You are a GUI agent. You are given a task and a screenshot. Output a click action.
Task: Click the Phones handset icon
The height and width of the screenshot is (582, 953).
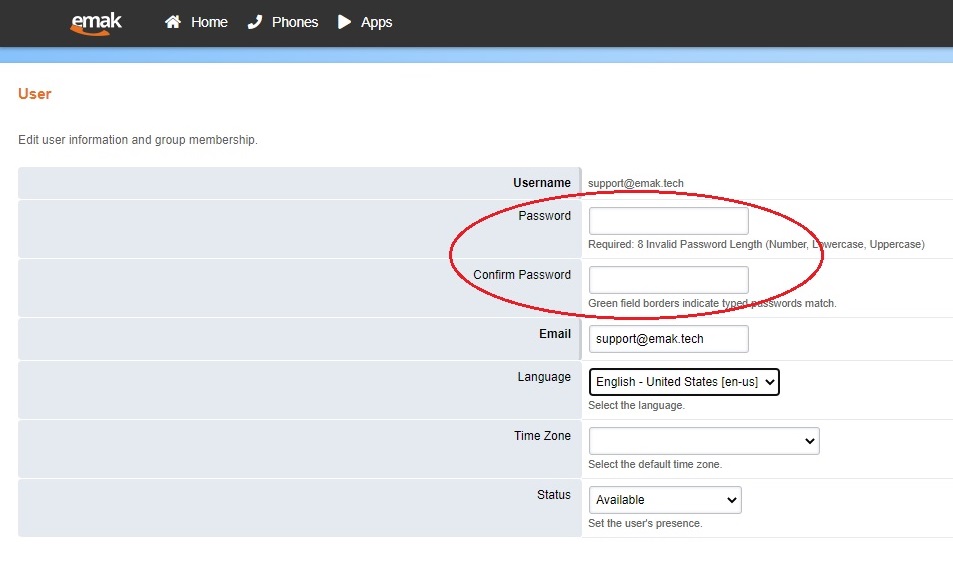[256, 21]
